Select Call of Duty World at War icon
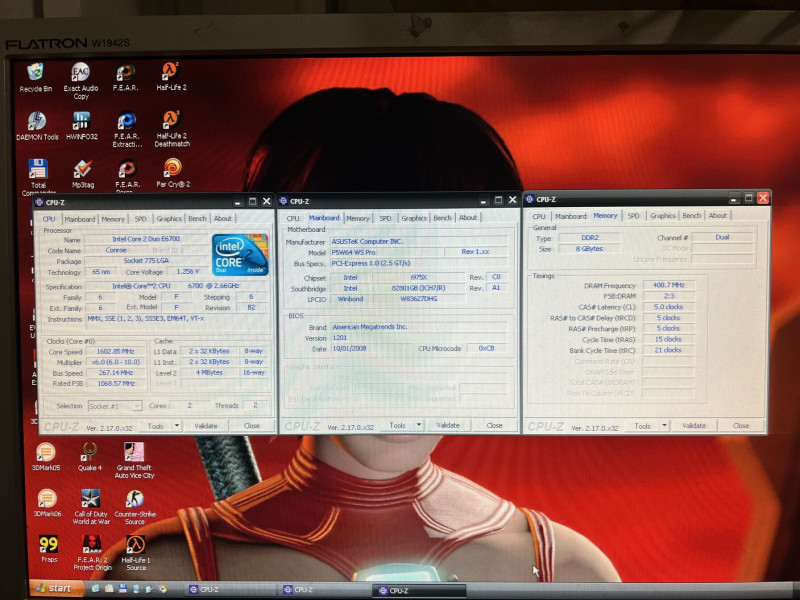The image size is (800, 600). pos(91,507)
